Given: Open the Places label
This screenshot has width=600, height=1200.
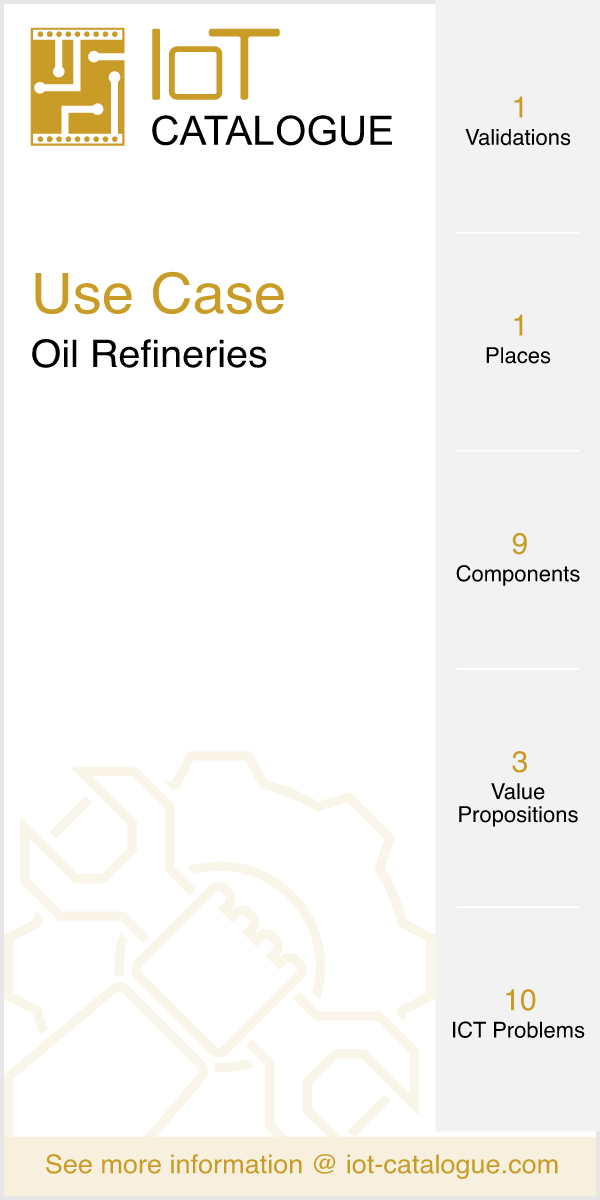Looking at the screenshot, I should (x=518, y=356).
